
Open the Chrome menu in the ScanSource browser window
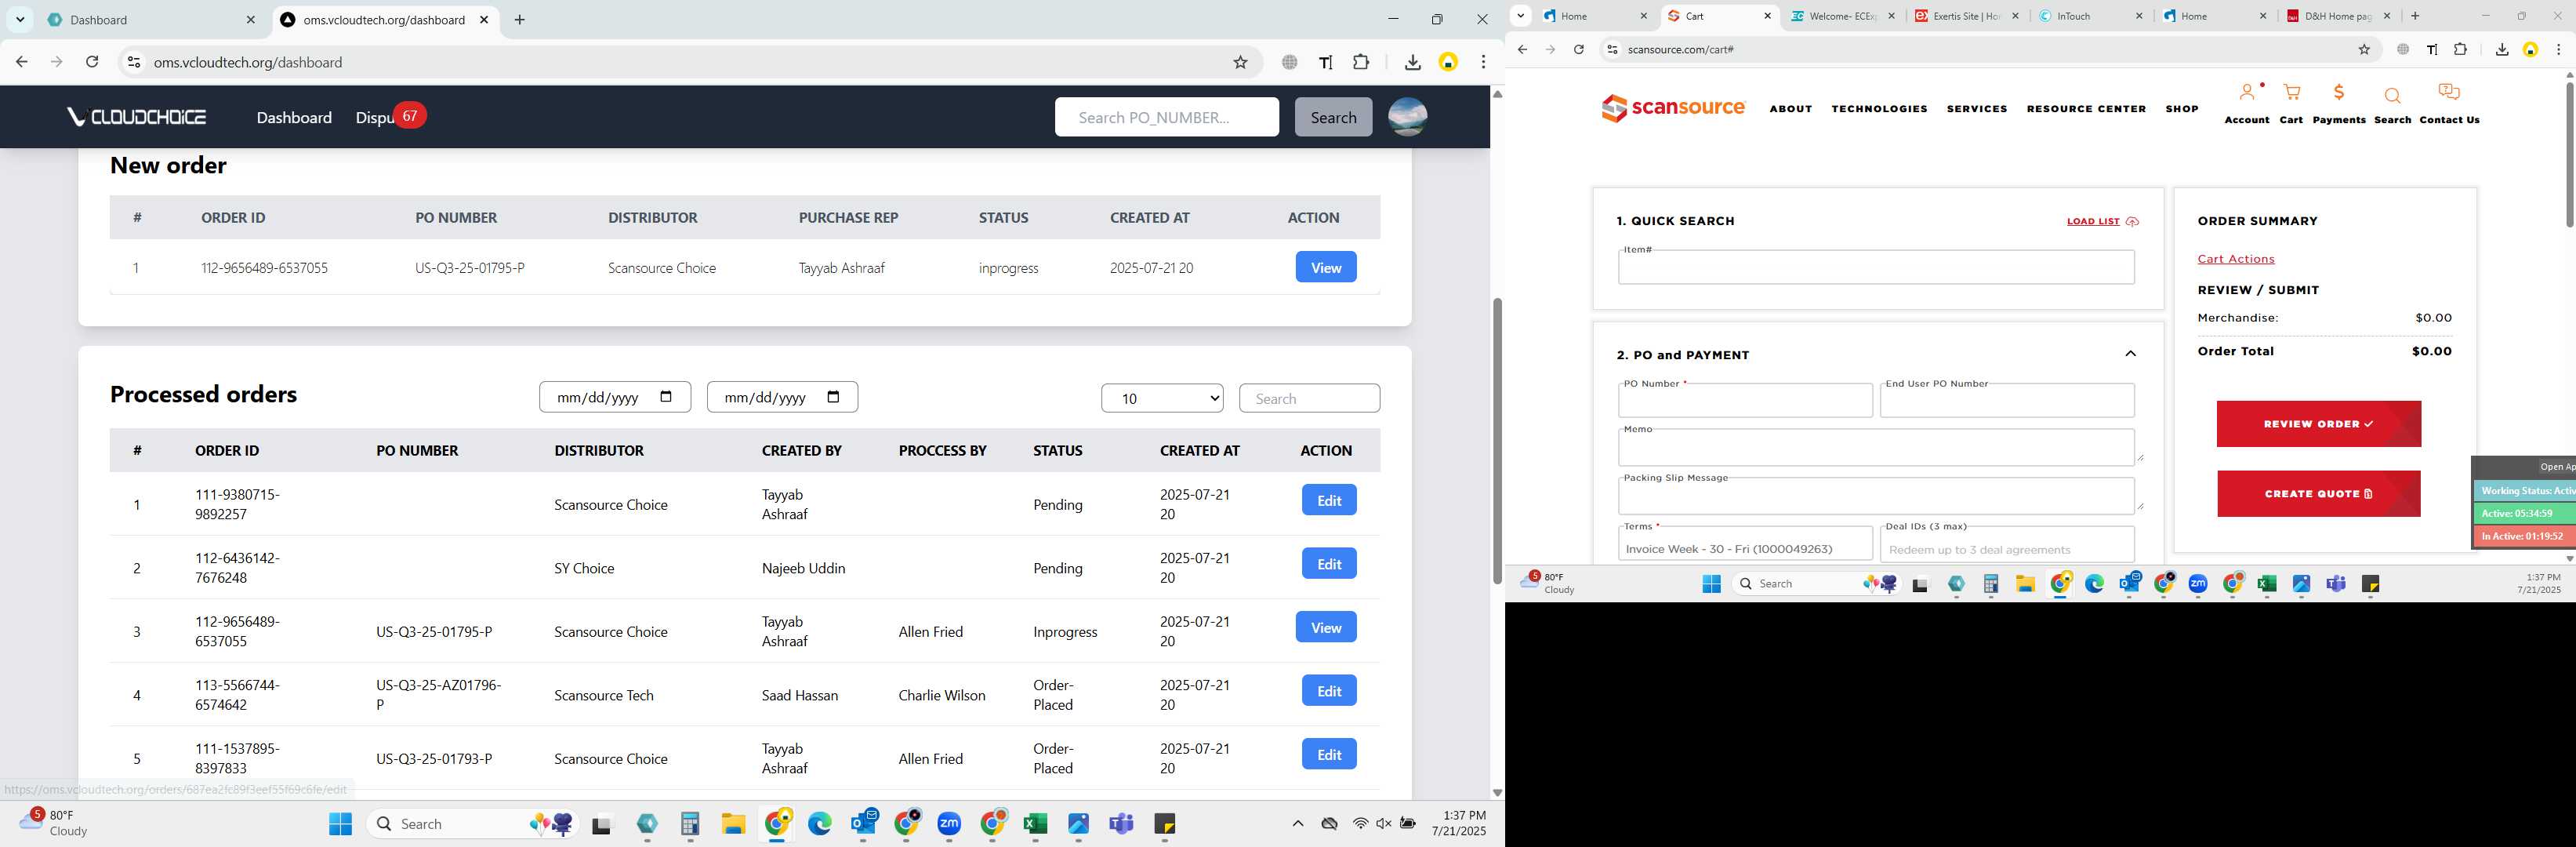tap(2558, 49)
